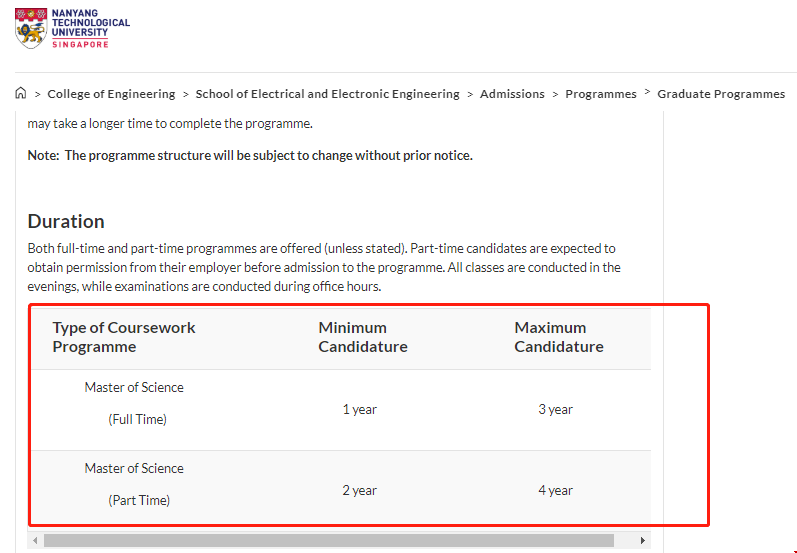The image size is (797, 553).
Task: Select the Programmes breadcrumb item
Action: click(x=600, y=94)
